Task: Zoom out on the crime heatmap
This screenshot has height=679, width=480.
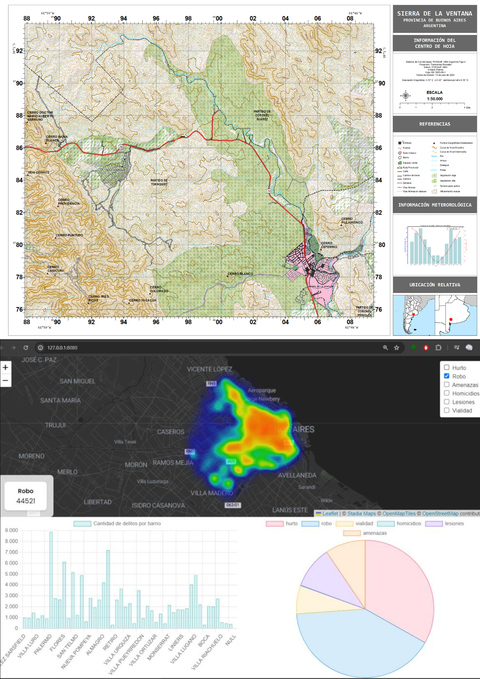Action: [5, 381]
